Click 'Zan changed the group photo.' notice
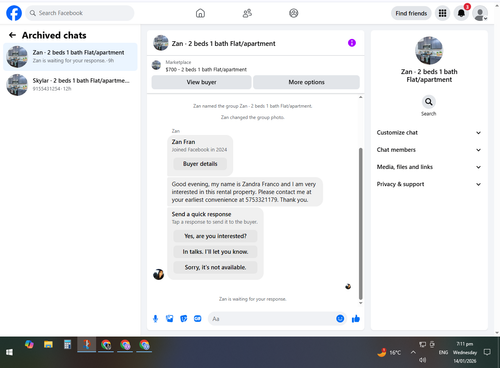Screen dimensions: 500x368 pyautogui.click(x=253, y=117)
